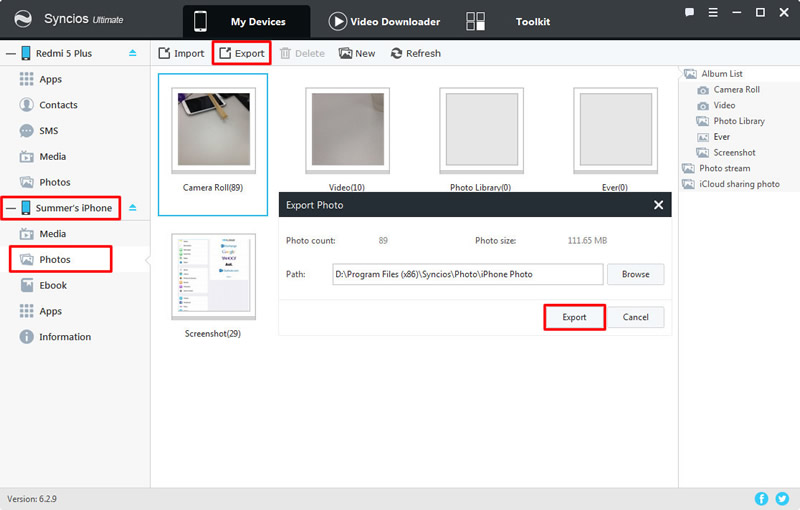Viewport: 800px width, 510px height.
Task: Click the Syncios logo icon
Action: click(23, 19)
